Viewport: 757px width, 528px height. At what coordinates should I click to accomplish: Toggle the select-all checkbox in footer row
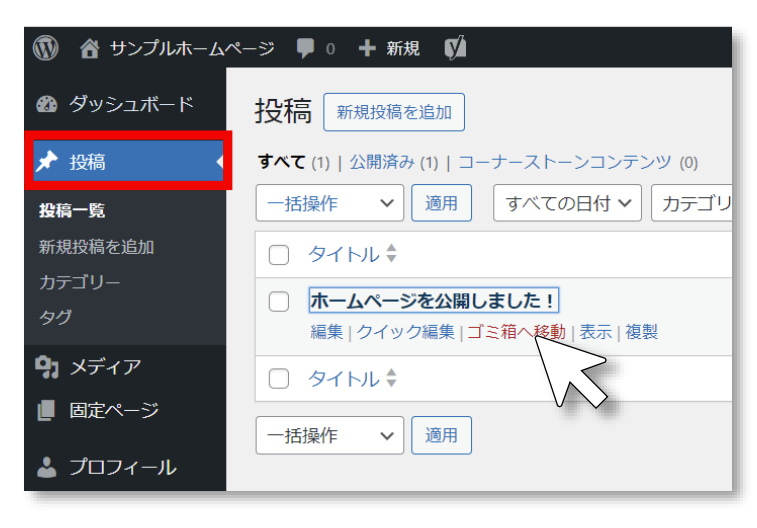pos(280,379)
